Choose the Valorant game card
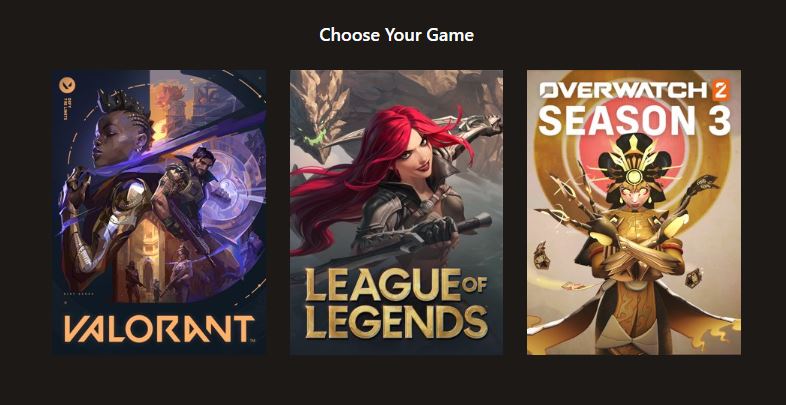 pos(159,213)
